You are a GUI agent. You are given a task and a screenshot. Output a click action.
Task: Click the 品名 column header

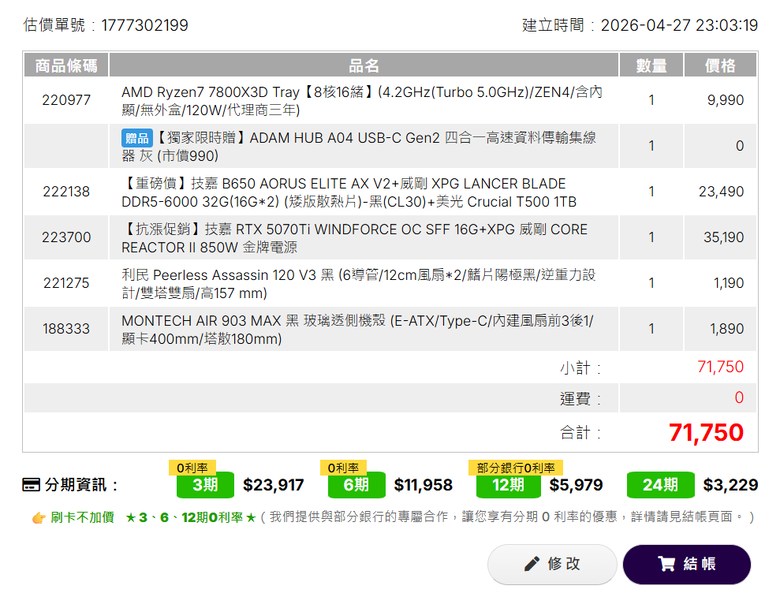364,65
